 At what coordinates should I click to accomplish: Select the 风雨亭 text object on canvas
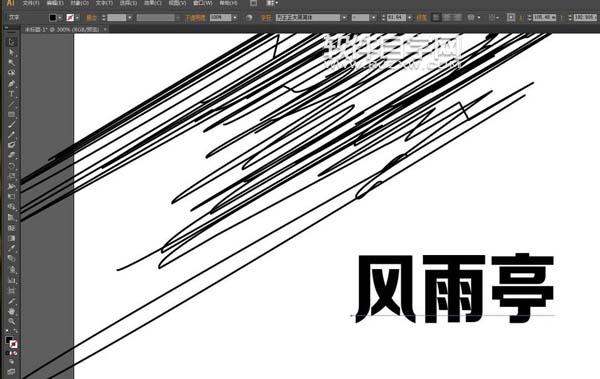[455, 288]
